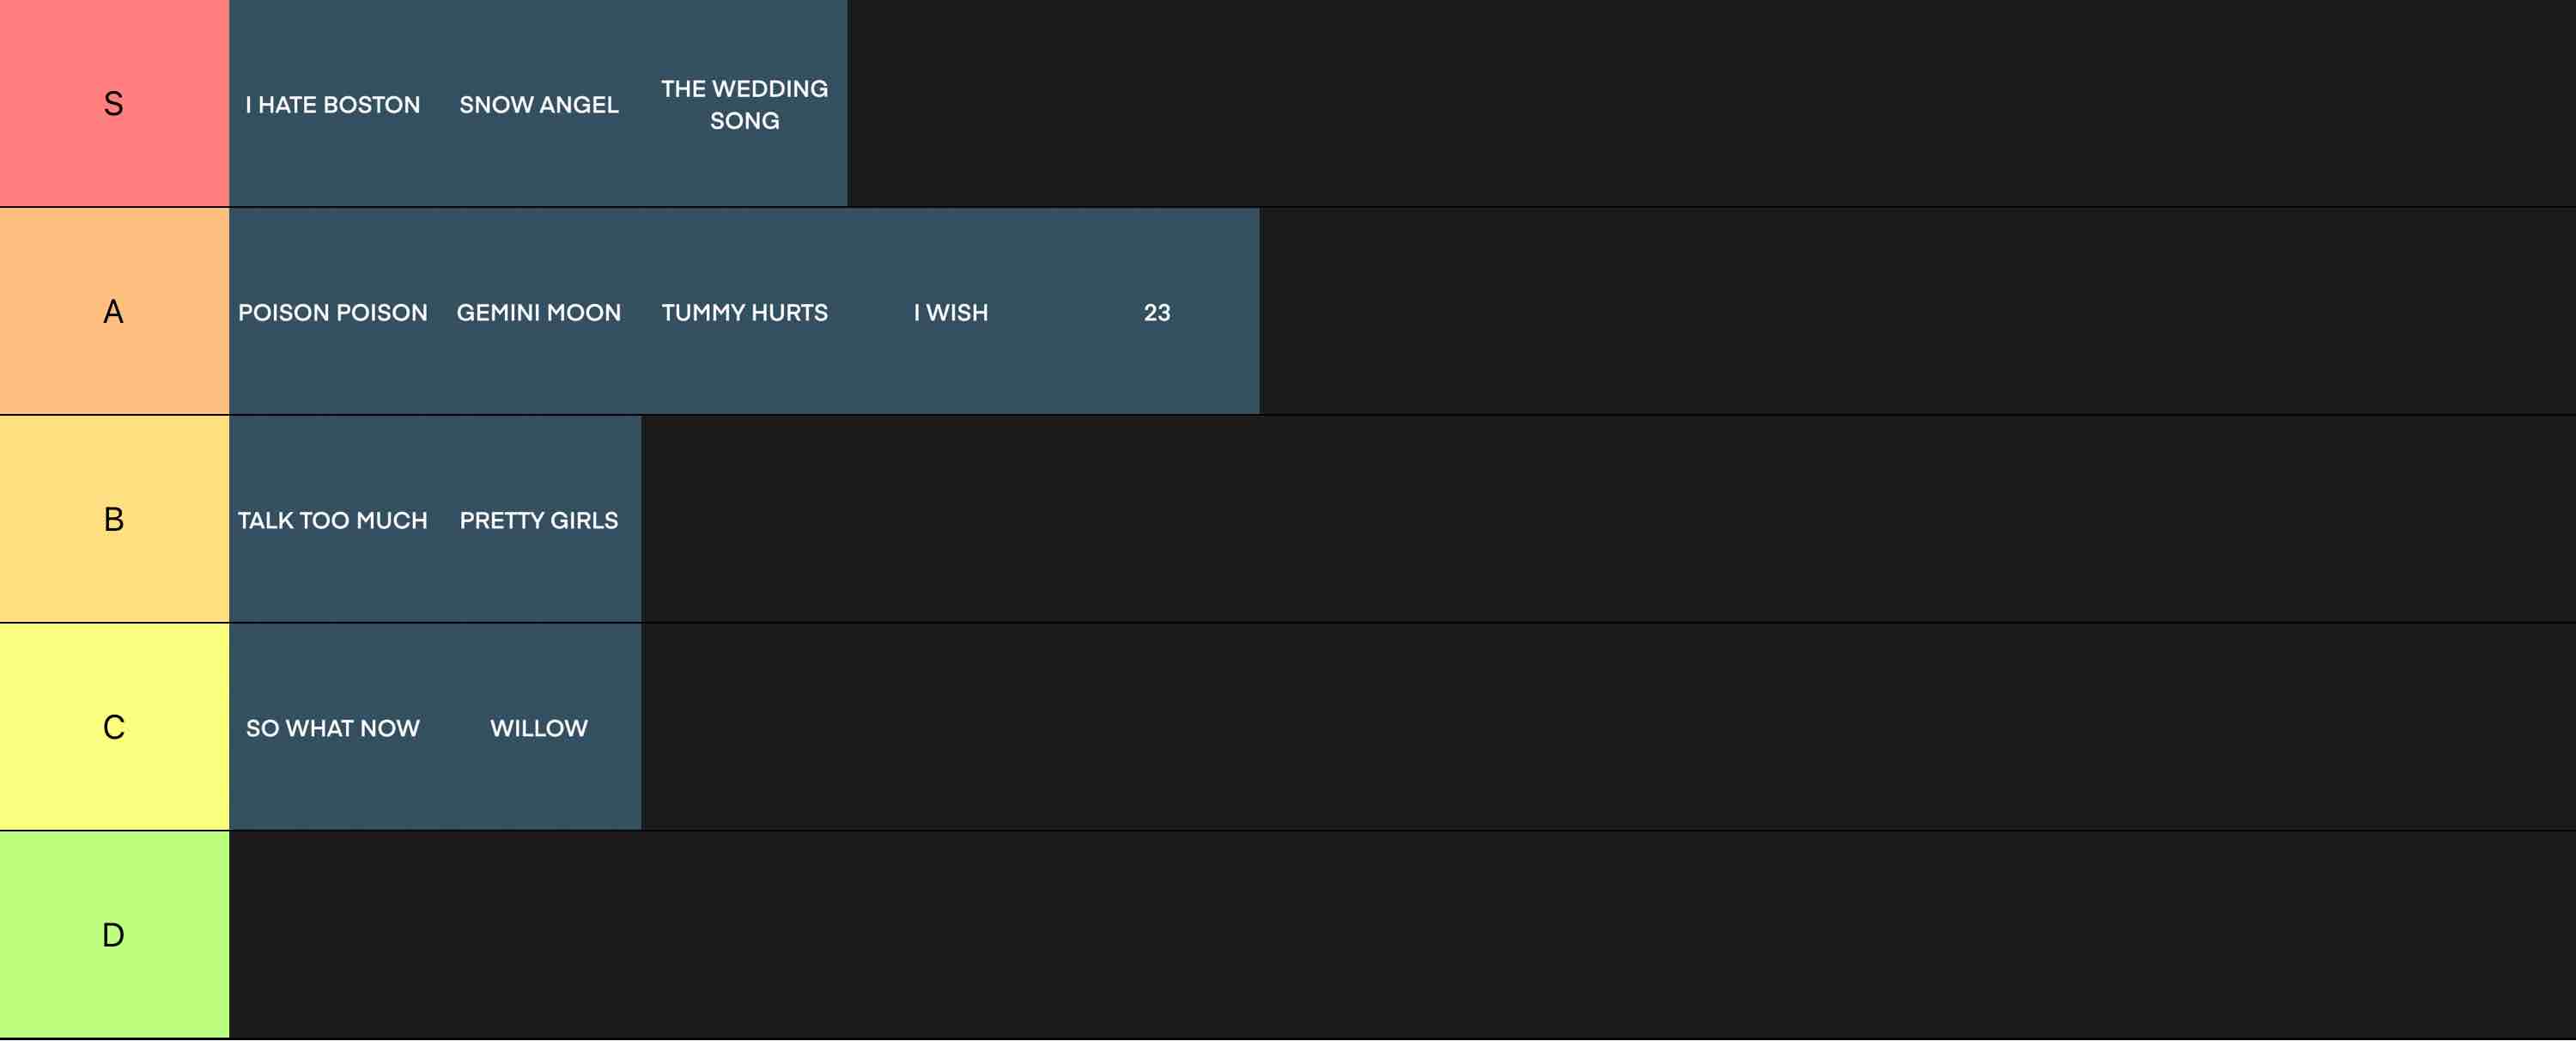Select the WILLOW tile
Viewport: 2576px width, 1041px height.
pos(538,727)
